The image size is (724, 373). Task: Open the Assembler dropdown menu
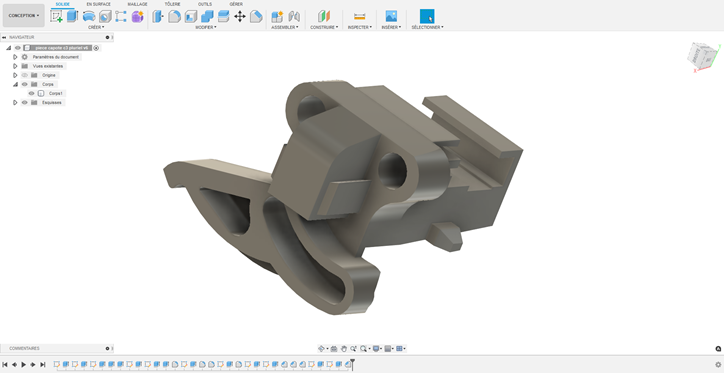(285, 27)
